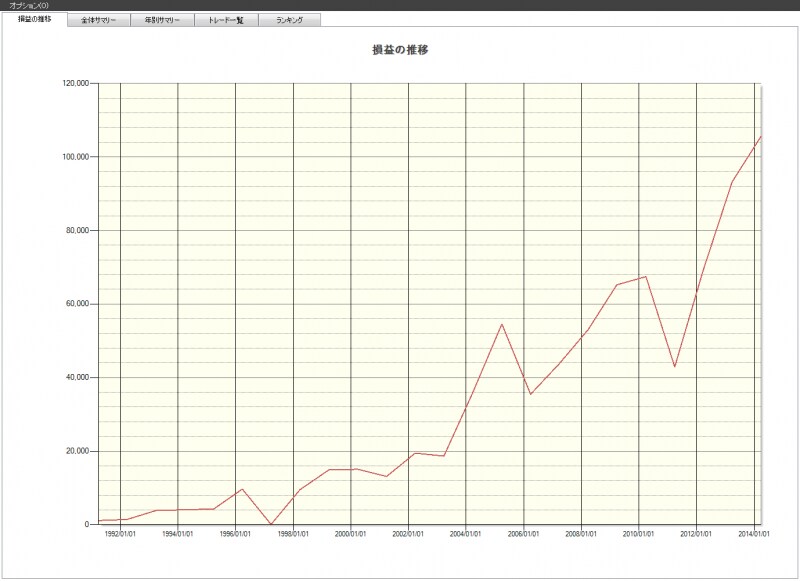Select the 20,000 y-axis label
This screenshot has height=581, width=800.
pyautogui.click(x=78, y=451)
